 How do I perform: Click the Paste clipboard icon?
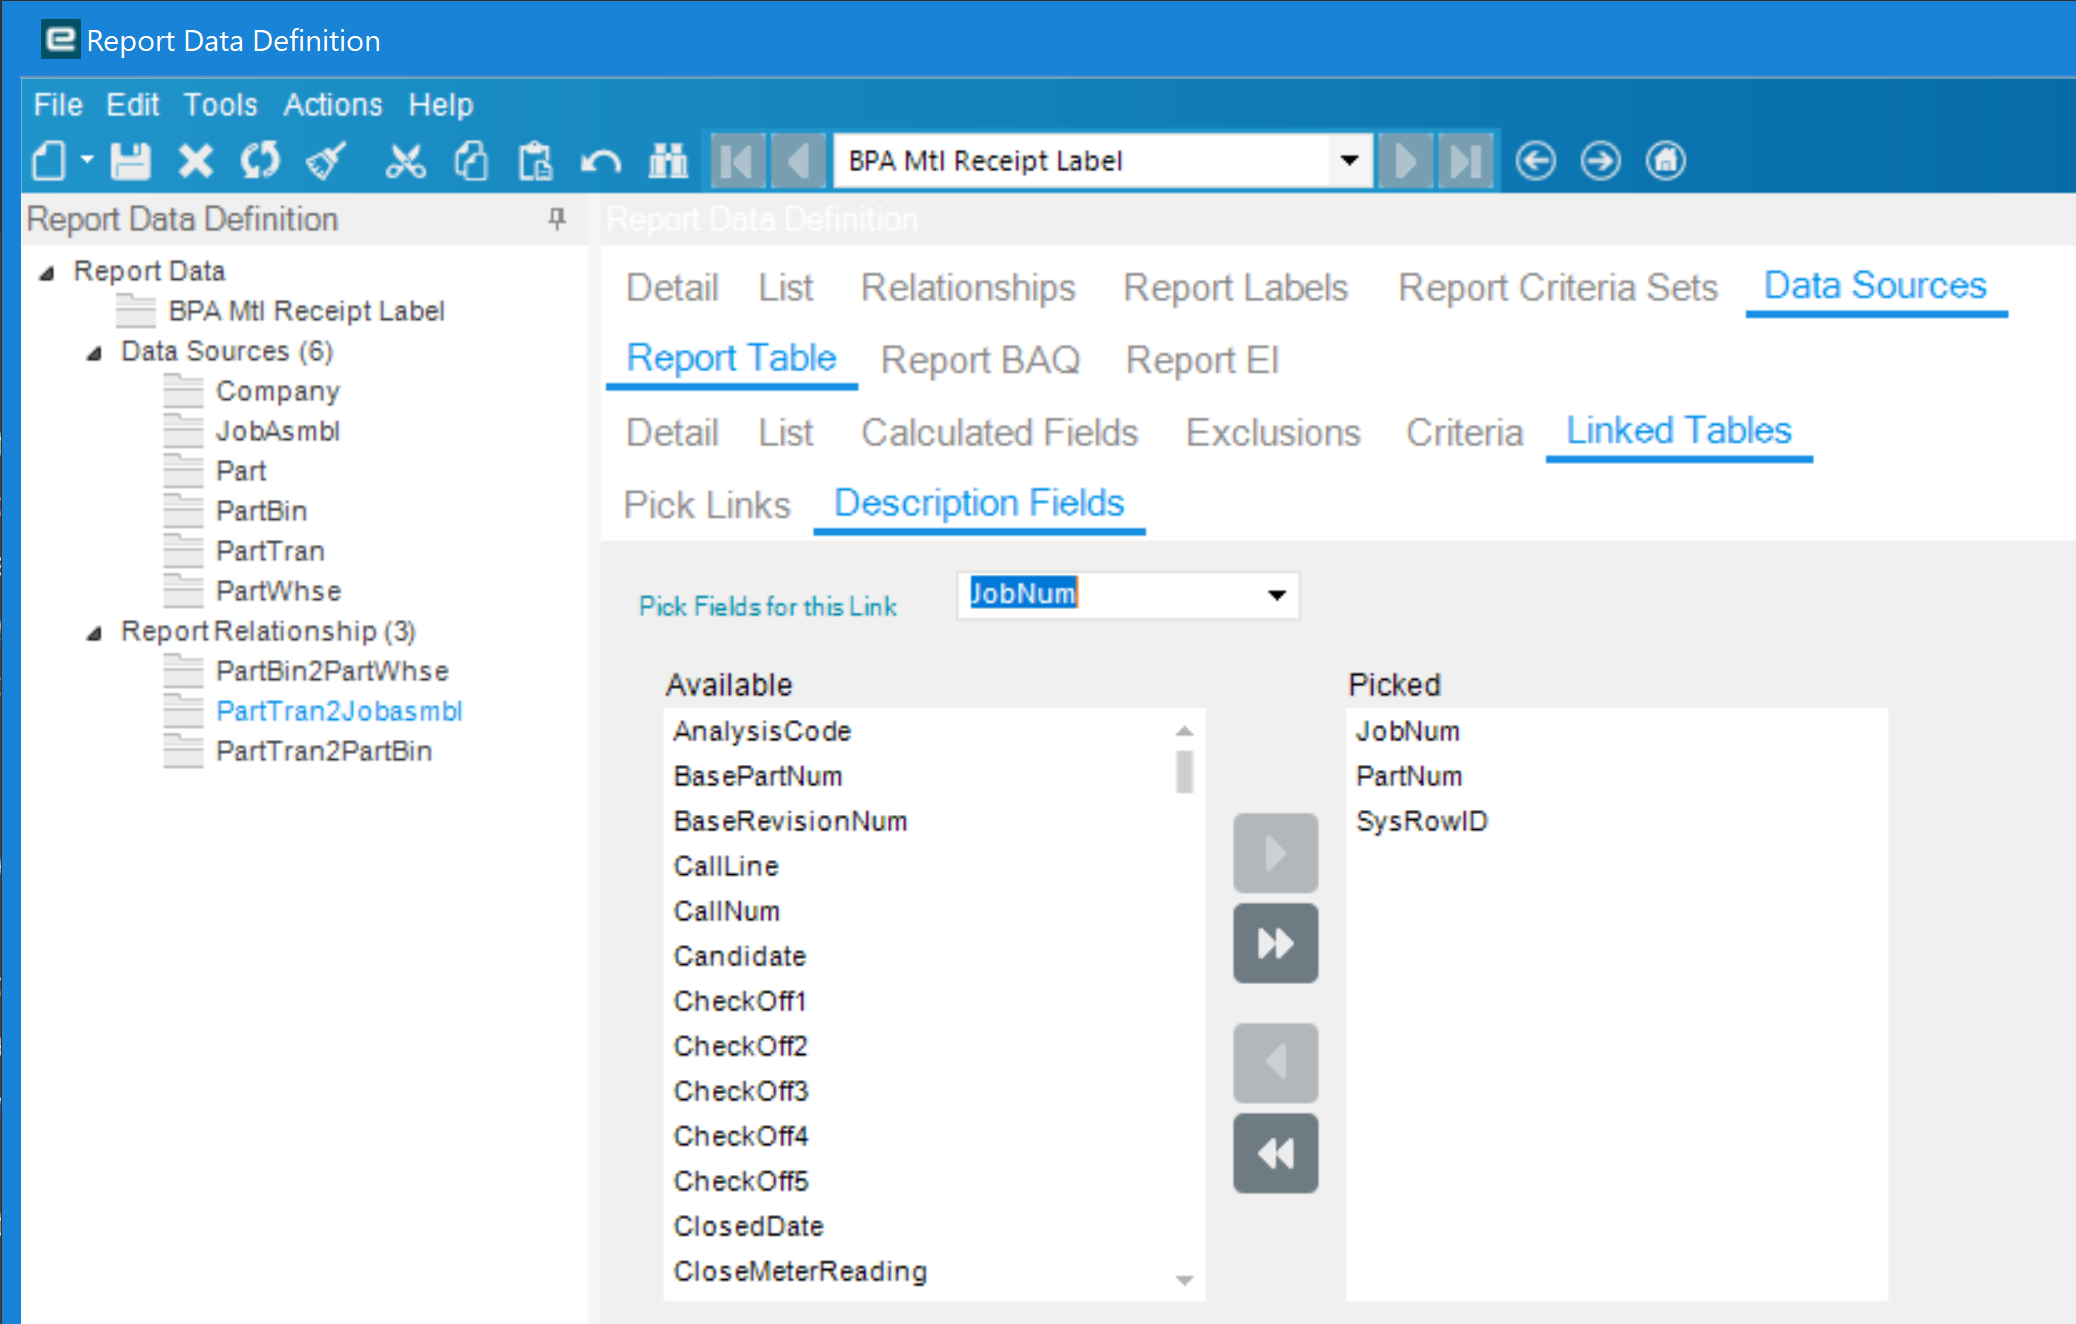535,161
